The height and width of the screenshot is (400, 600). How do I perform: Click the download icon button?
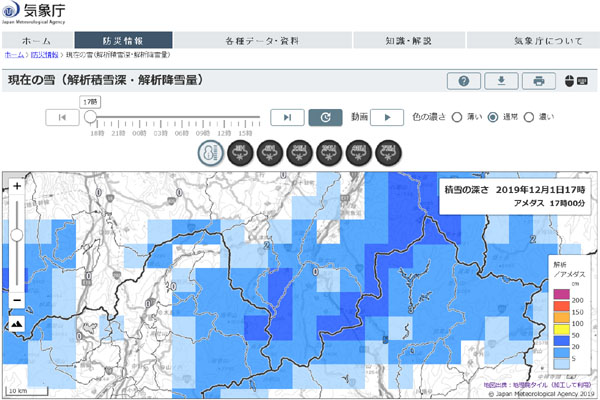[501, 81]
